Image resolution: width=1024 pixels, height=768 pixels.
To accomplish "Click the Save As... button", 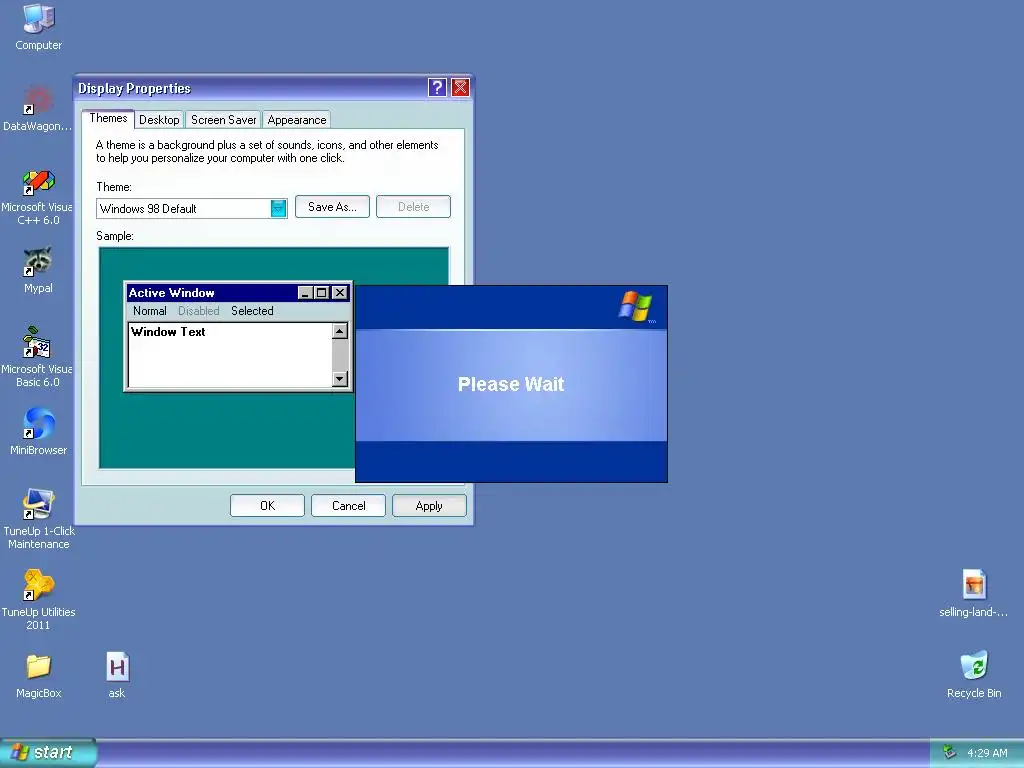I will (332, 206).
